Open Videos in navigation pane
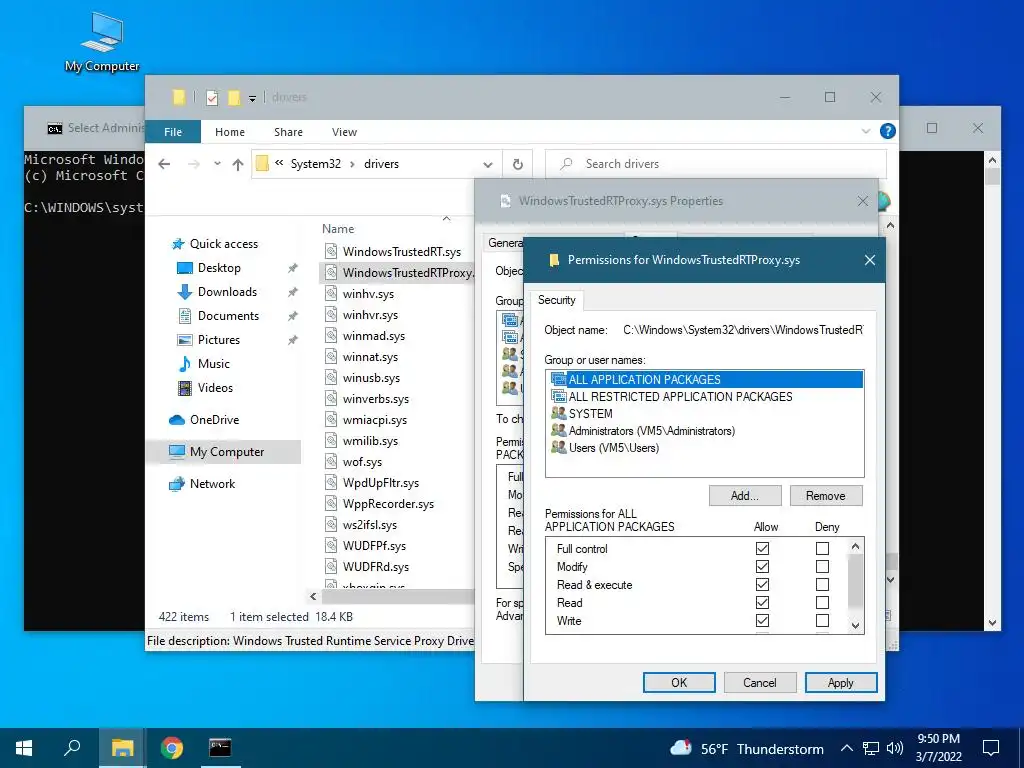Screen dimensions: 1024x768 click(x=215, y=388)
